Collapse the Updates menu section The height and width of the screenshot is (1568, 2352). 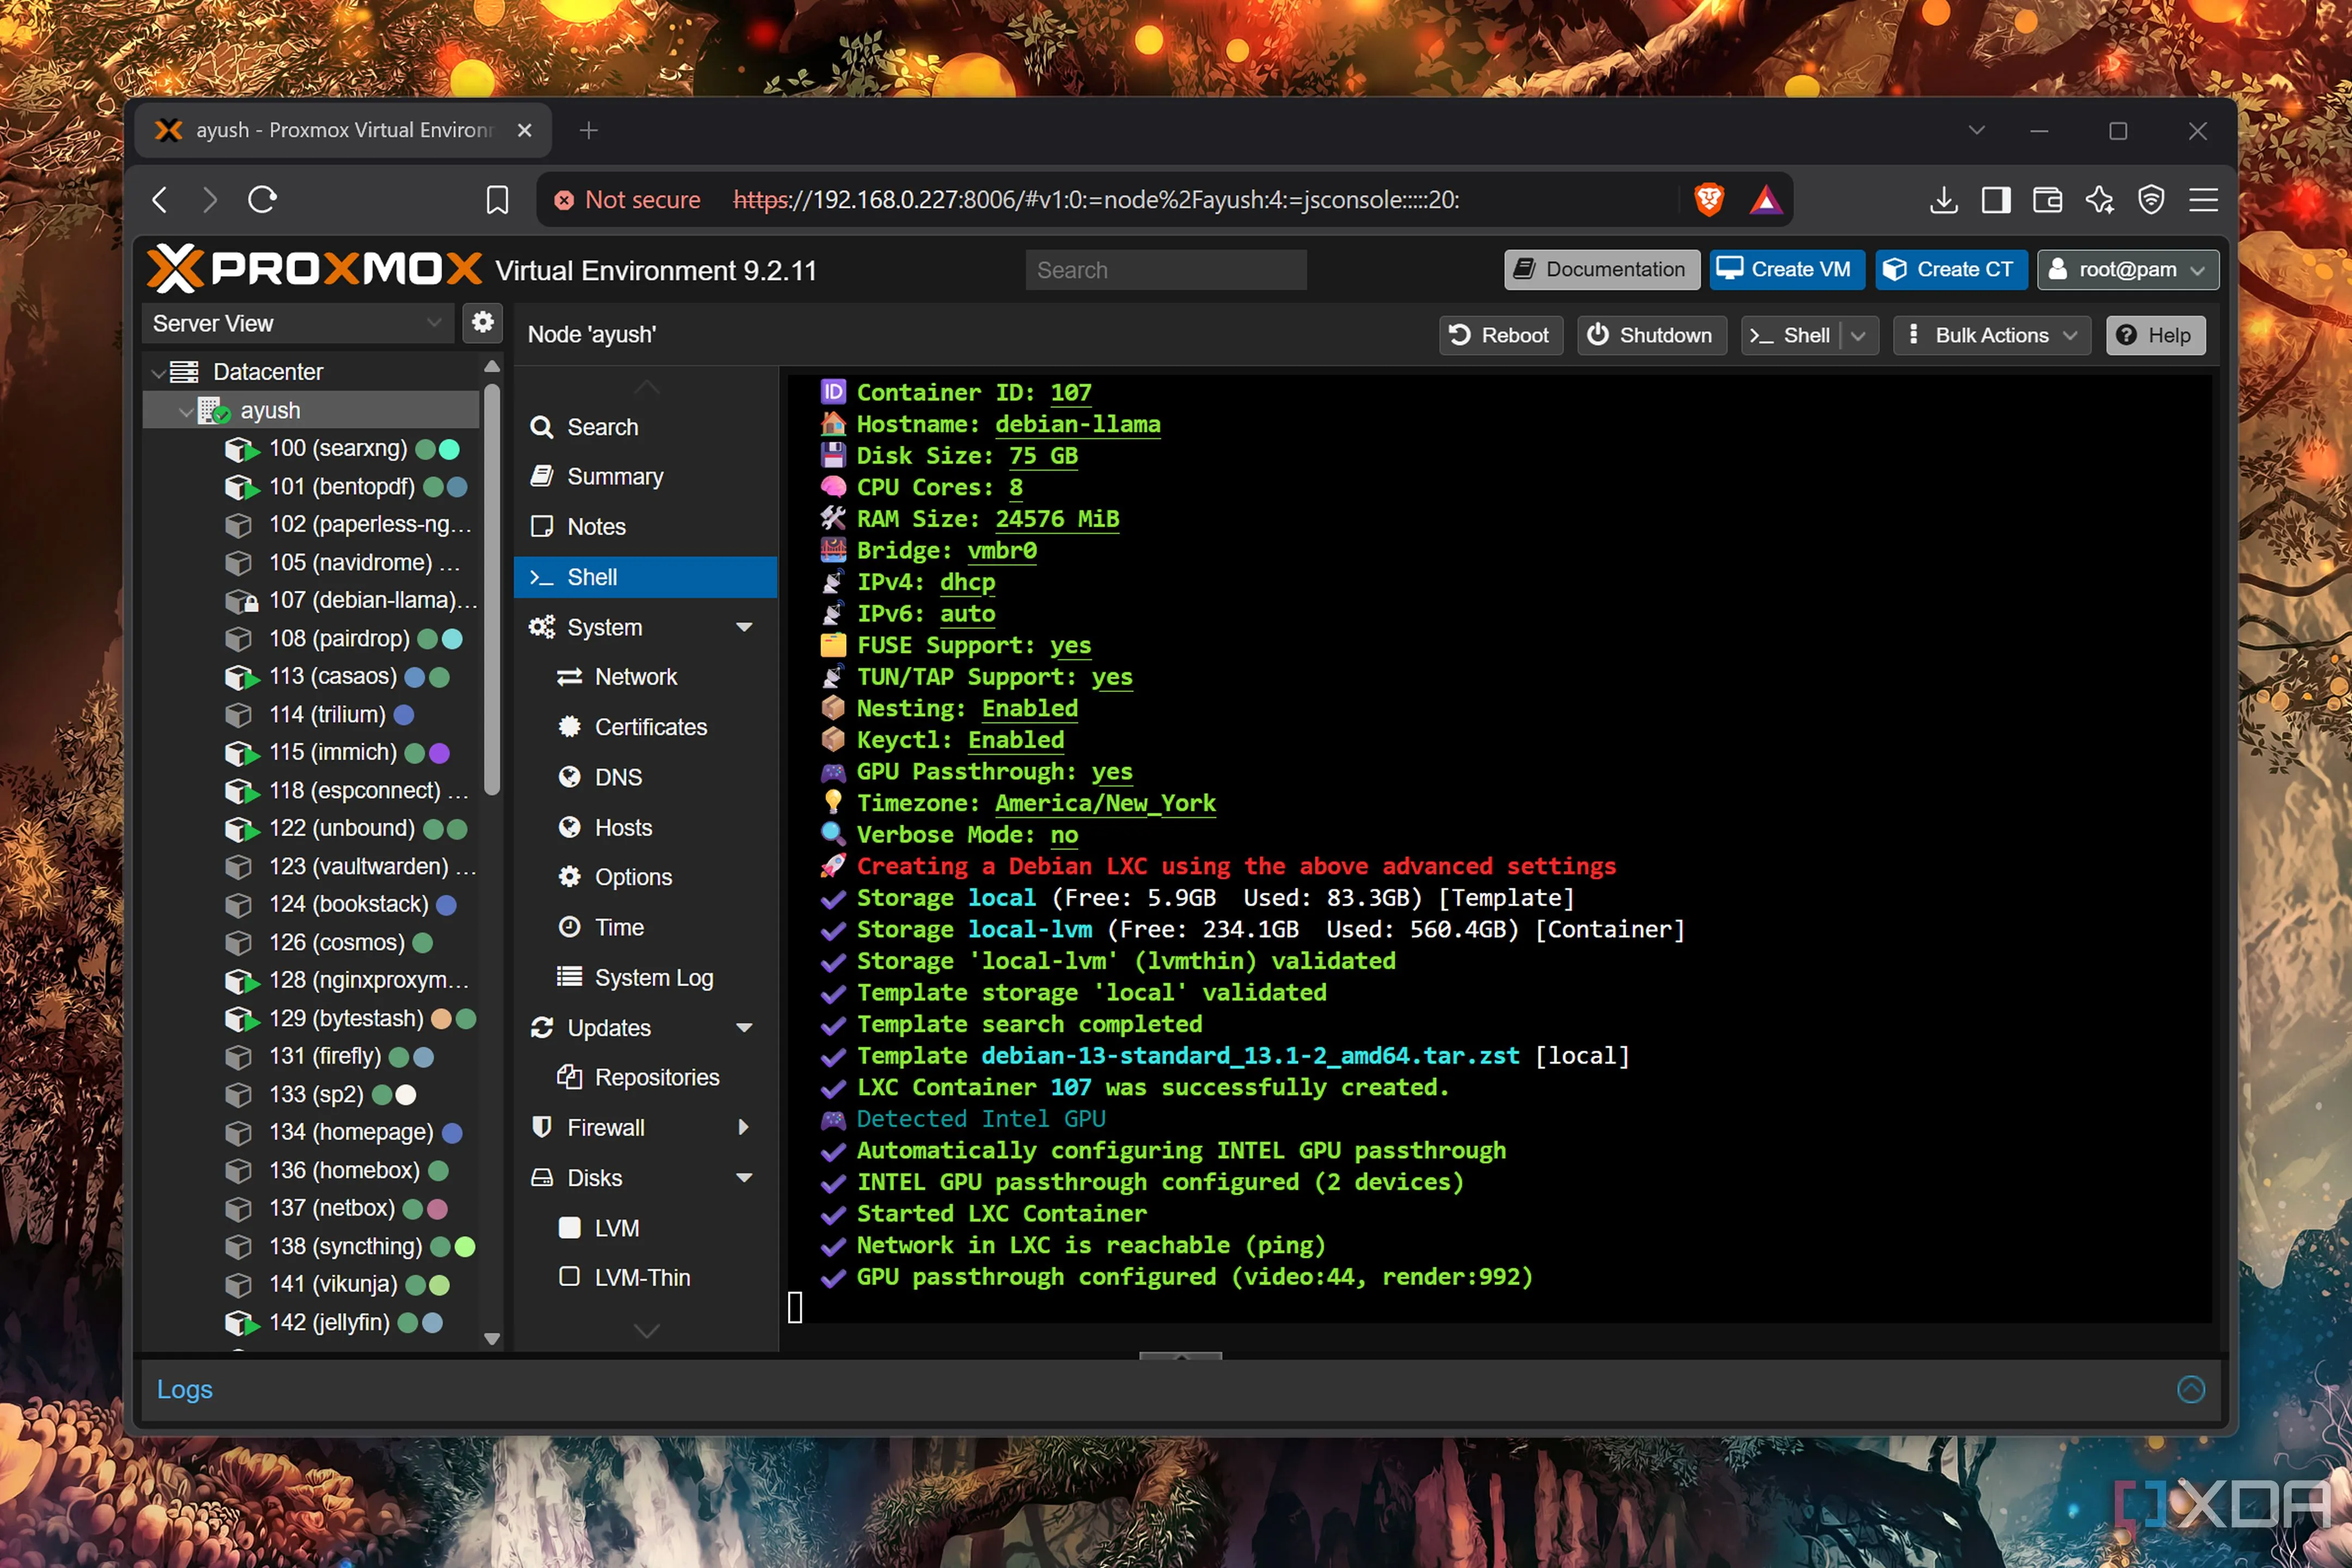click(744, 1027)
